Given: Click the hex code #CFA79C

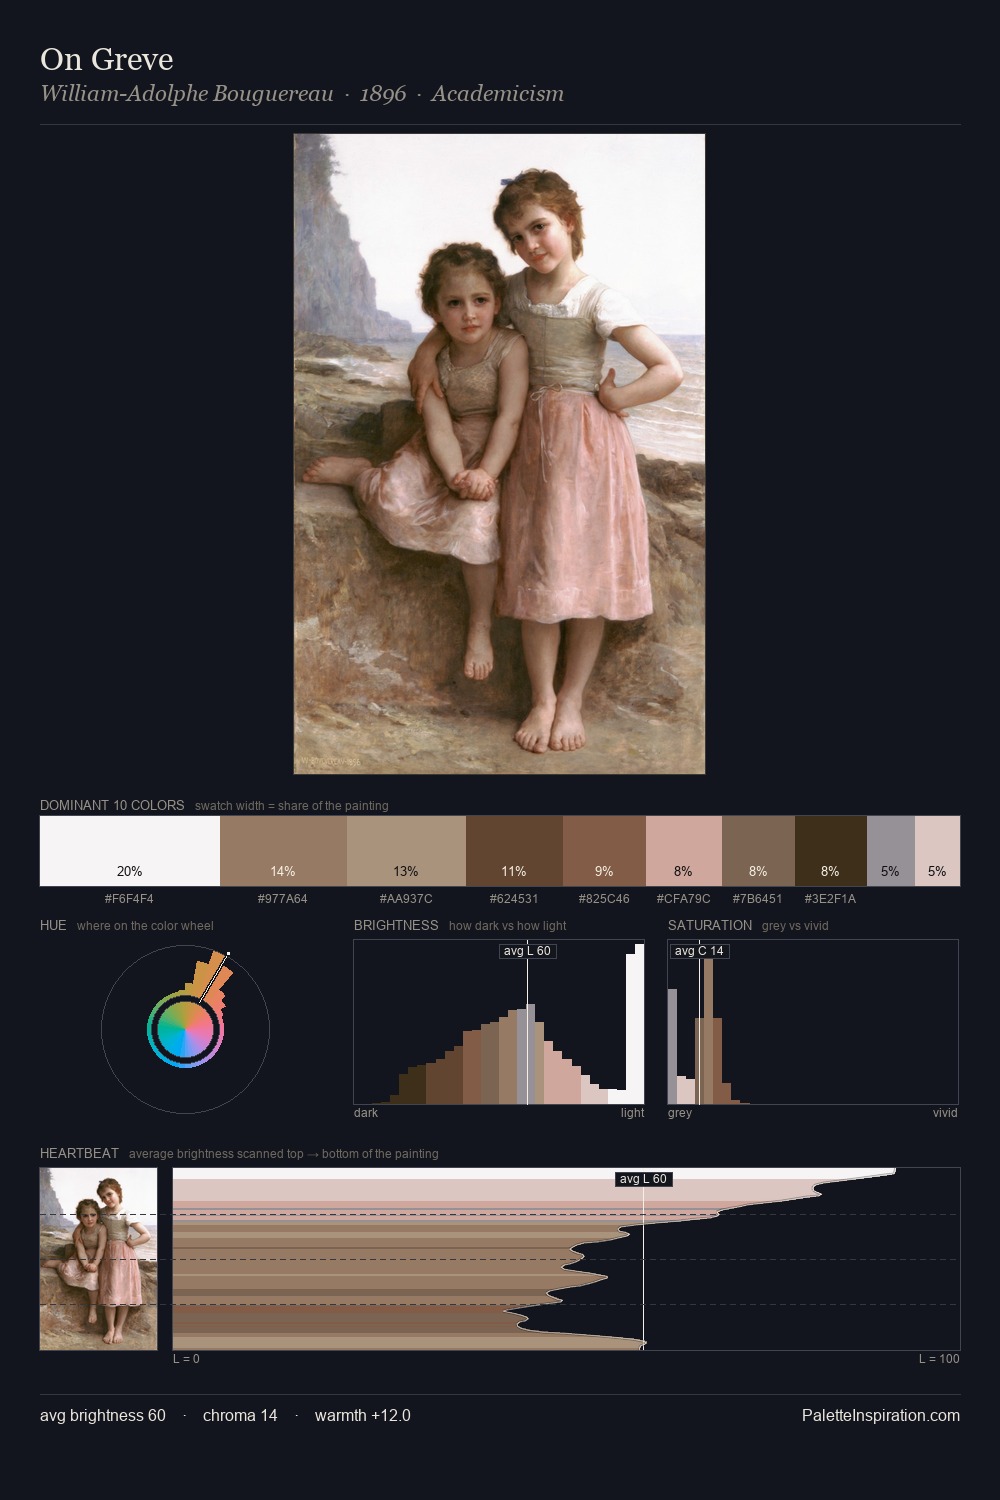Looking at the screenshot, I should 684,899.
